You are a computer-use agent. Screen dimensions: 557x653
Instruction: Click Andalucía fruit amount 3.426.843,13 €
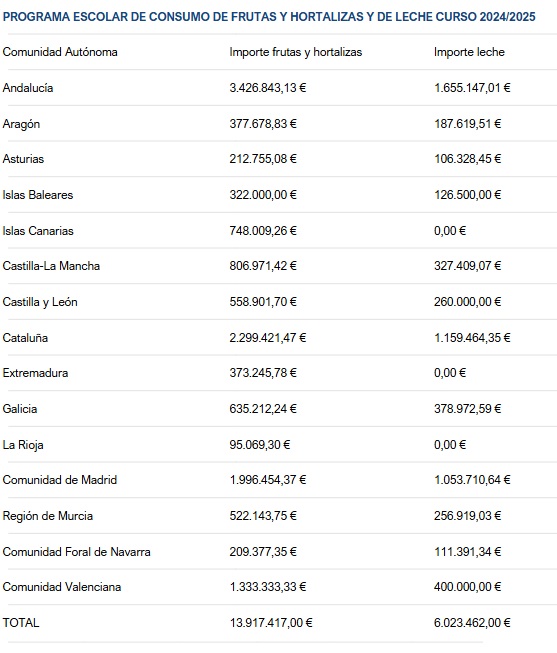click(x=268, y=88)
